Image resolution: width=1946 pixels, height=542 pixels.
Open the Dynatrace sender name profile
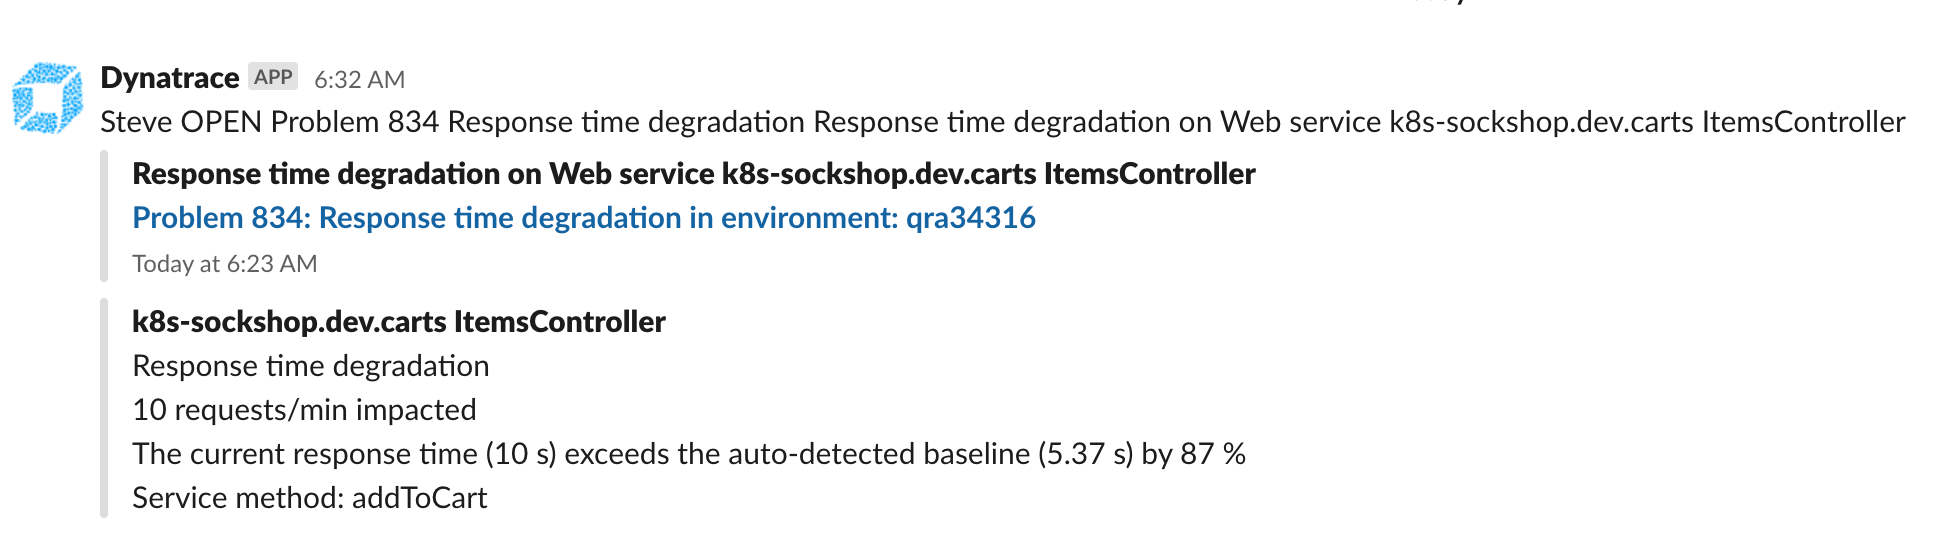[170, 78]
